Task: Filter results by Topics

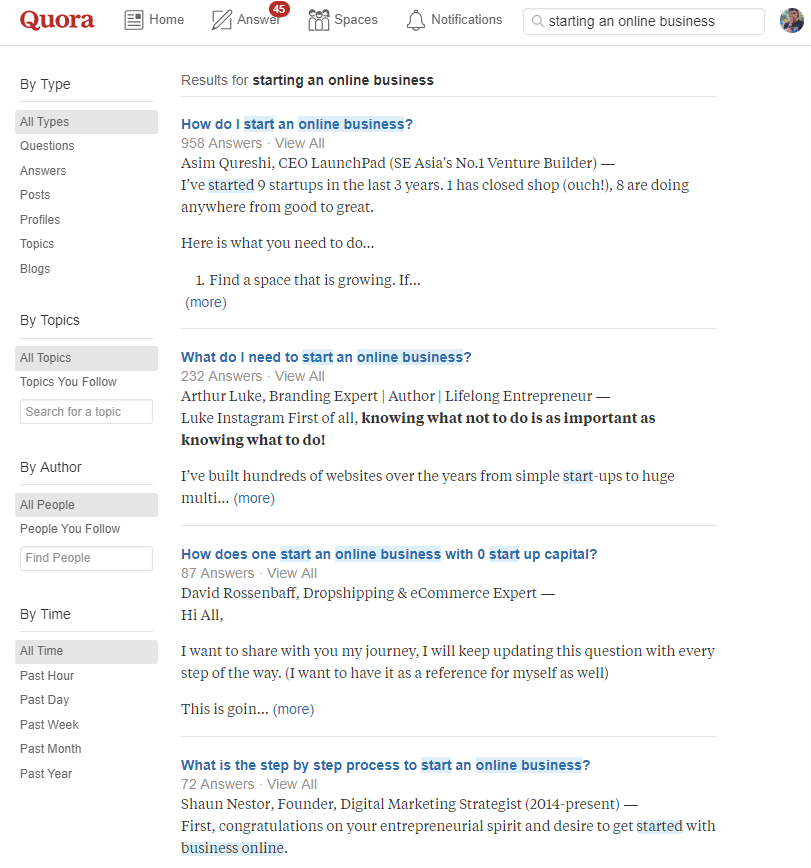Action: tap(37, 244)
